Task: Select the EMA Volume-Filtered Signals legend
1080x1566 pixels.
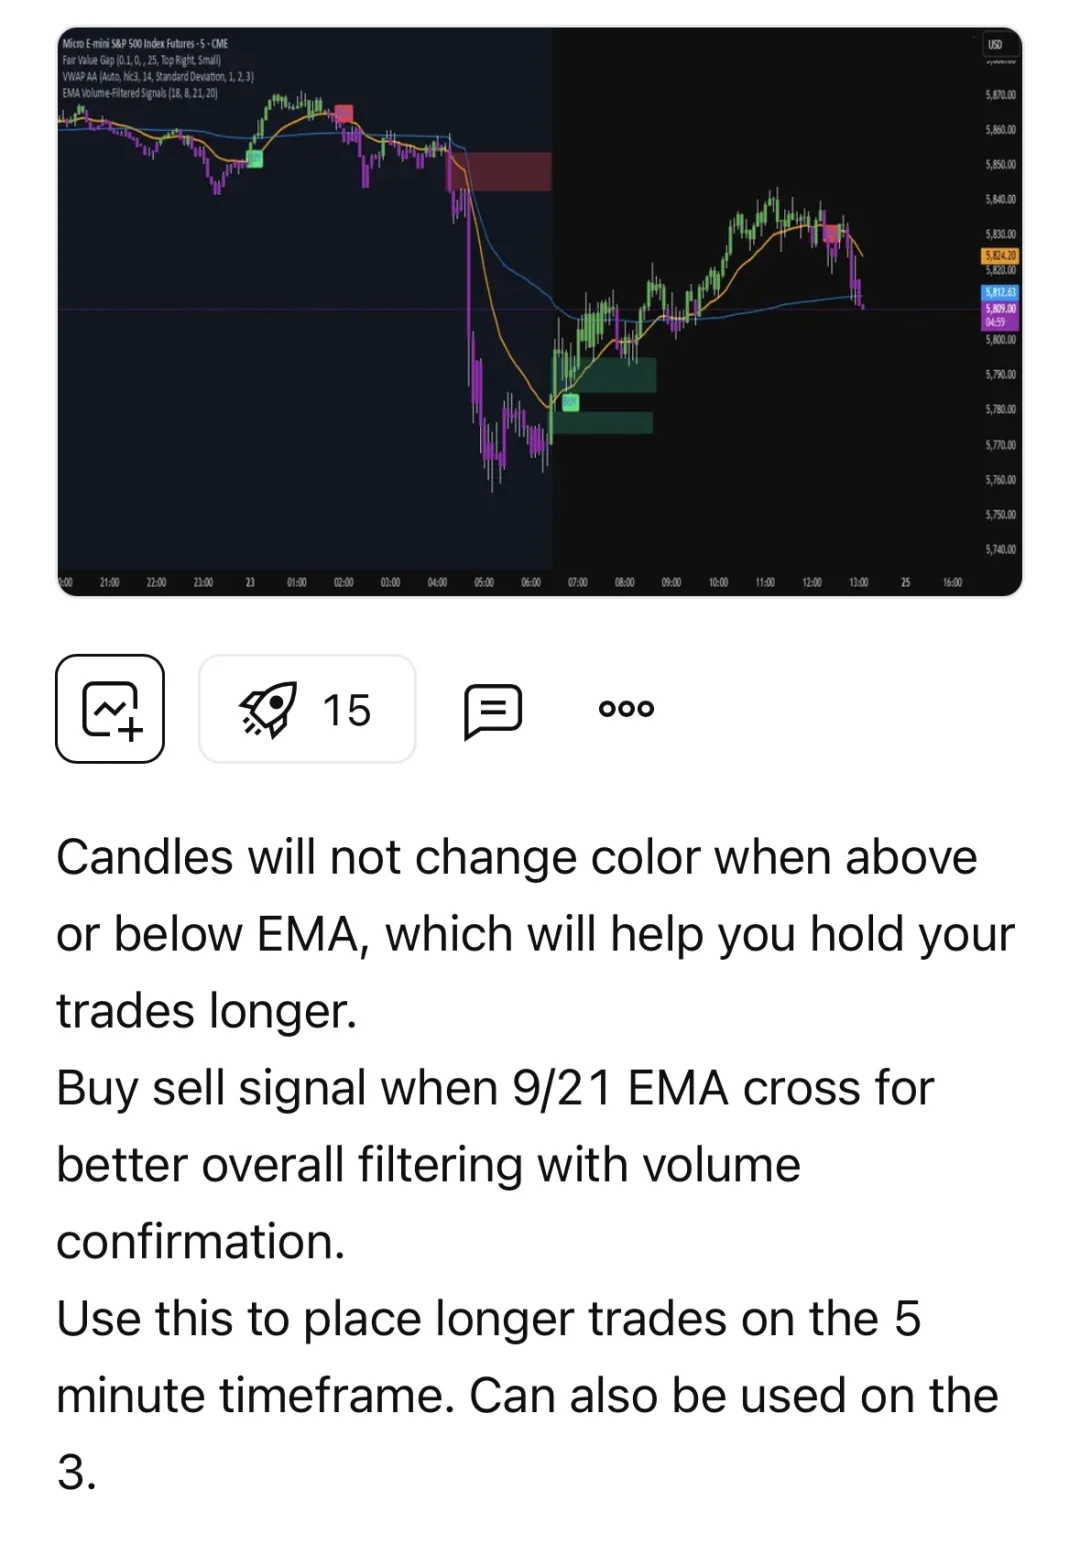Action: coord(140,93)
